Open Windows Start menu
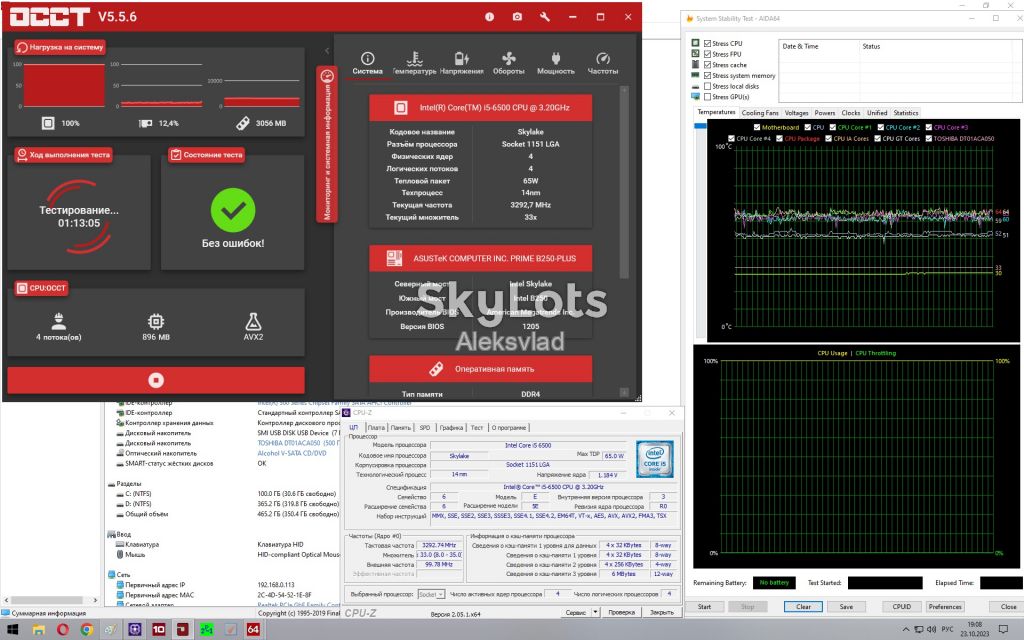This screenshot has width=1024, height=640. point(12,630)
